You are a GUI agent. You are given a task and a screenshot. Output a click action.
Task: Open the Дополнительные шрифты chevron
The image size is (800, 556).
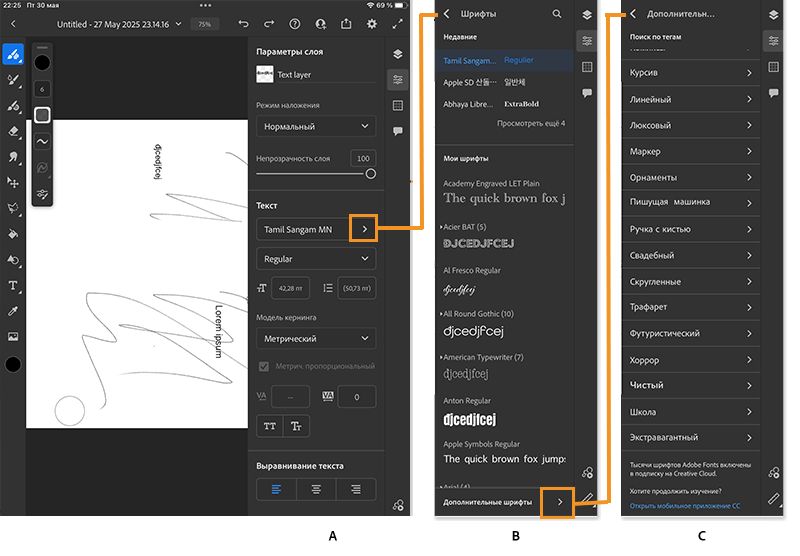pos(560,502)
